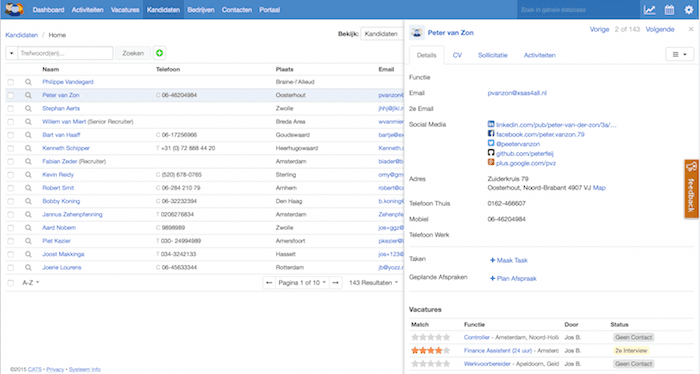Open the calendar icon in top bar
This screenshot has width=700, height=374.
coord(669,10)
